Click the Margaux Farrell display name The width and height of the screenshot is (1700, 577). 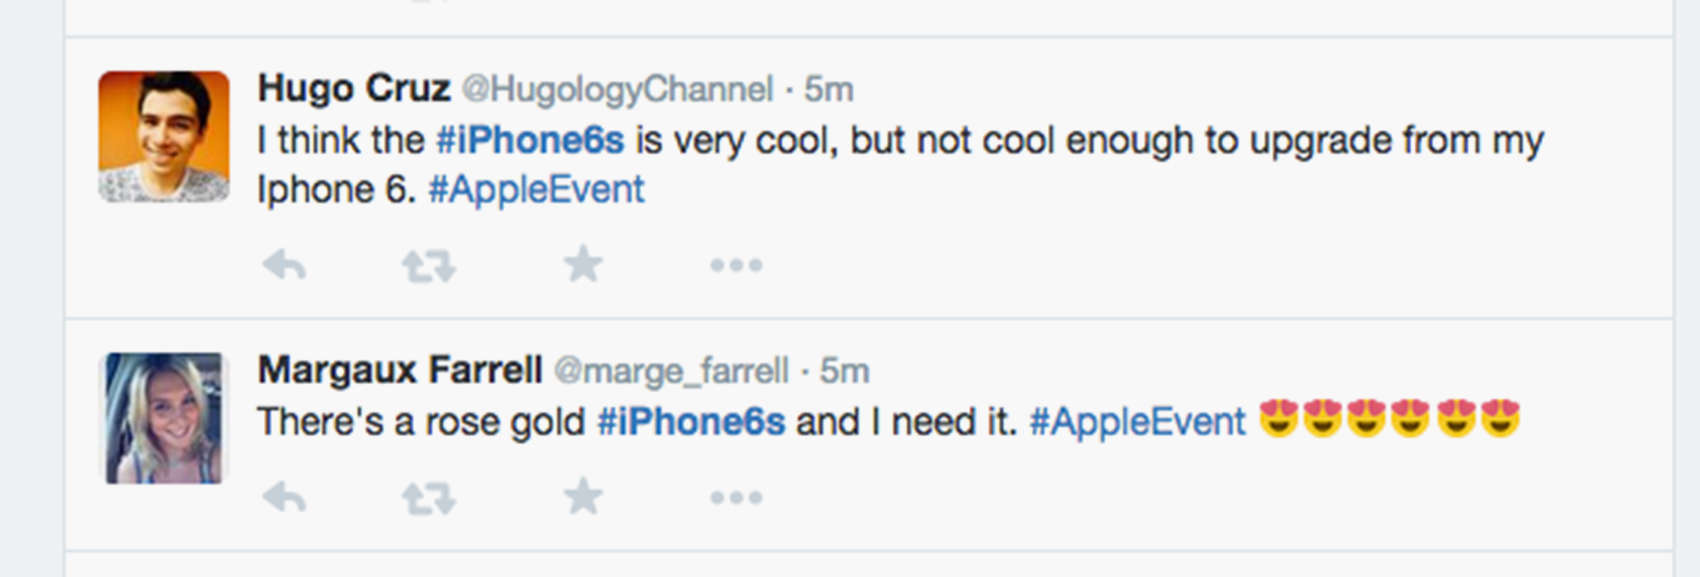(x=400, y=371)
